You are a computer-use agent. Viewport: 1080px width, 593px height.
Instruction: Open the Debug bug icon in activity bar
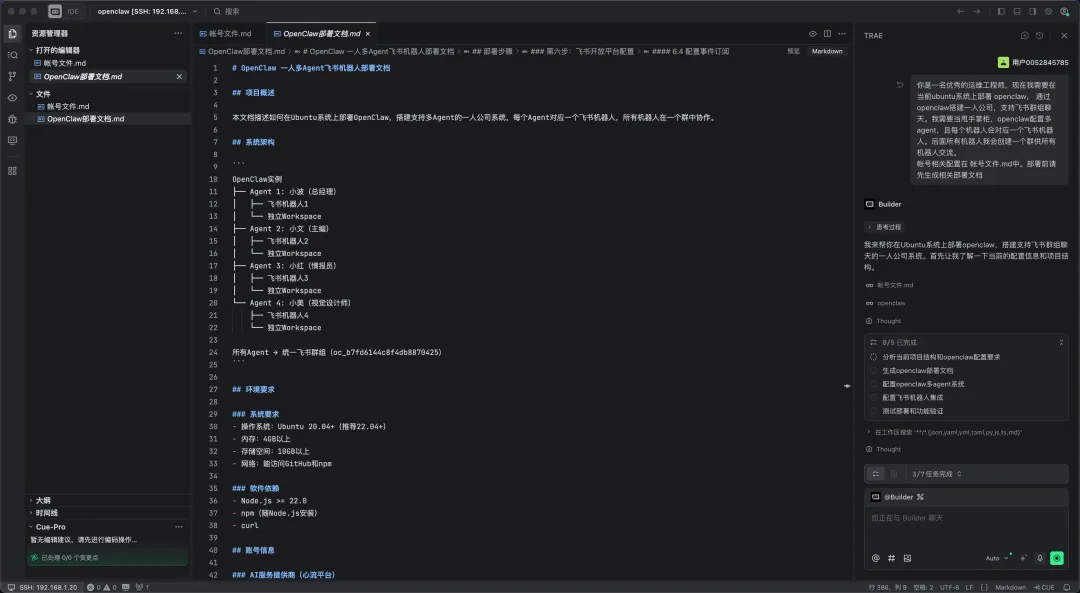12,119
